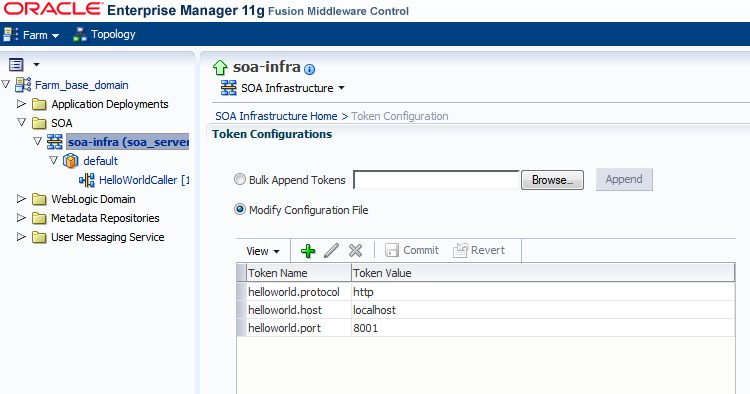750x394 pixels.
Task: Click the green up arrow status icon
Action: click(220, 67)
